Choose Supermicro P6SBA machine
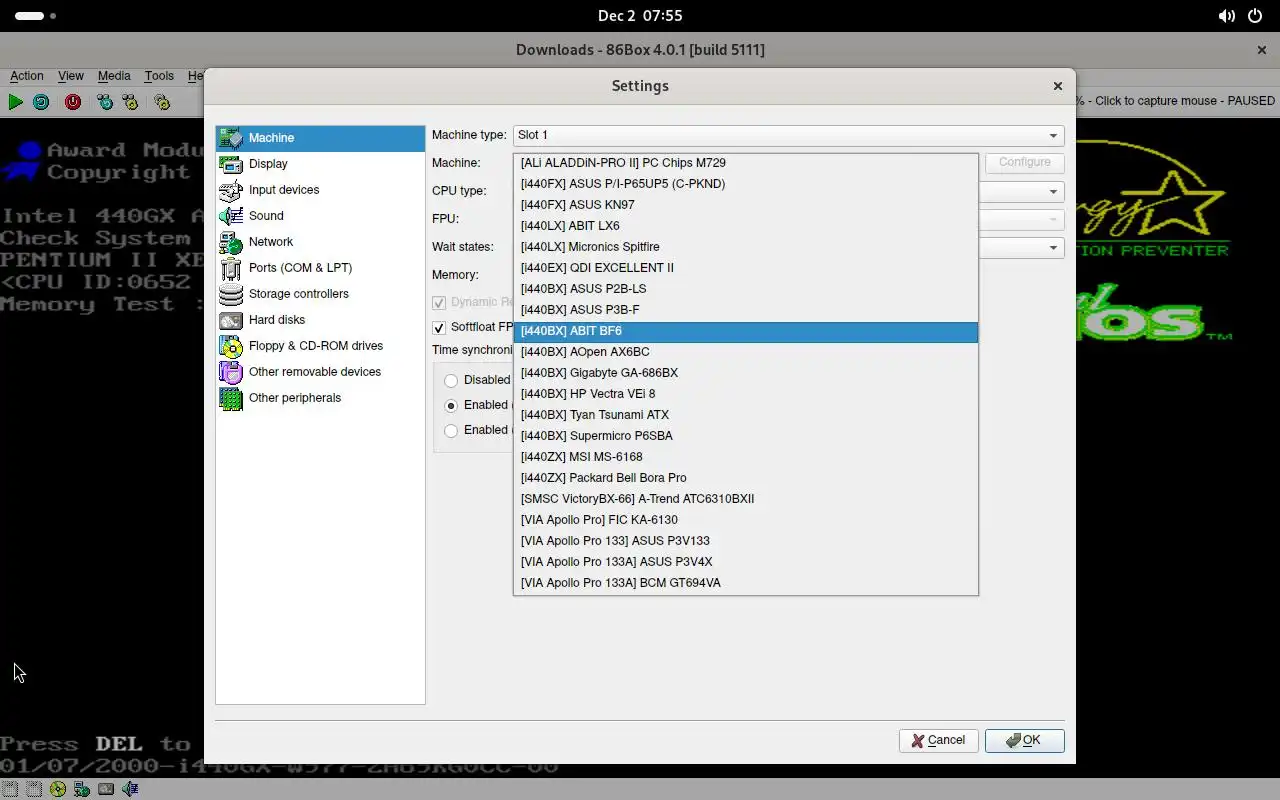 pos(746,436)
